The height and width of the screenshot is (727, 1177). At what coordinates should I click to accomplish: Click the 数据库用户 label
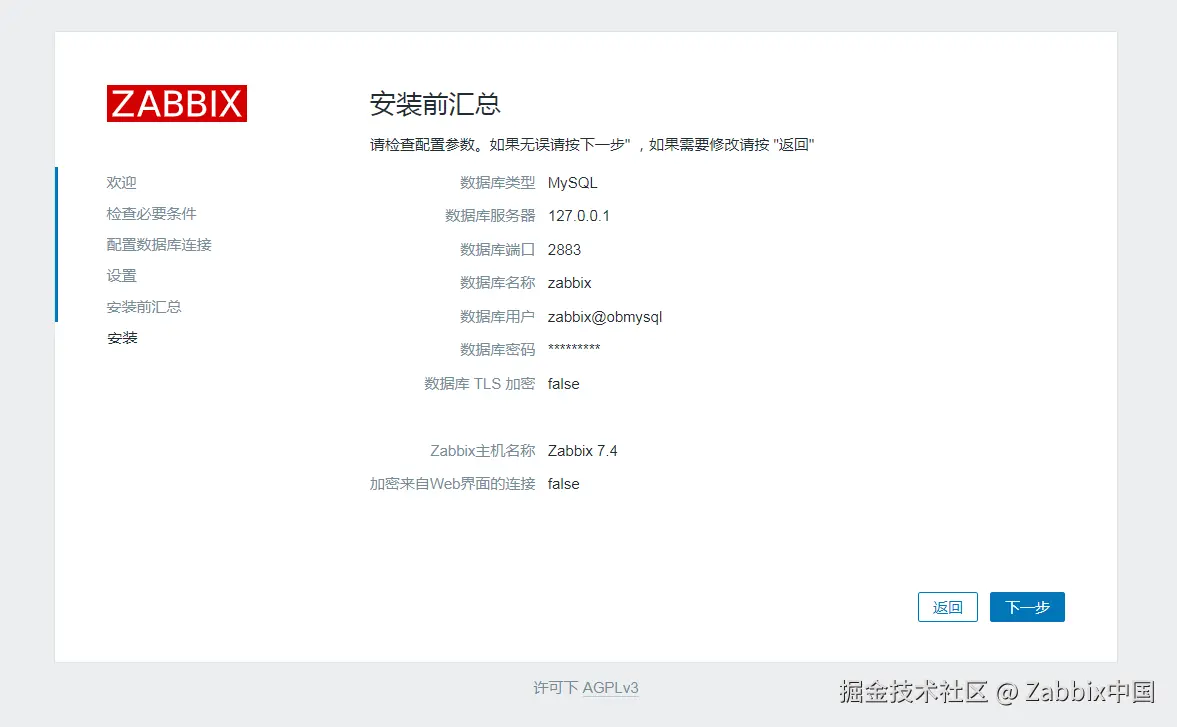coord(498,317)
